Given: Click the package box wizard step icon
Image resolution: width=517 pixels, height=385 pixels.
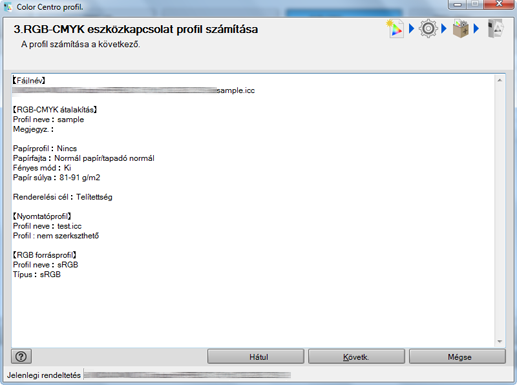Looking at the screenshot, I should pyautogui.click(x=461, y=29).
